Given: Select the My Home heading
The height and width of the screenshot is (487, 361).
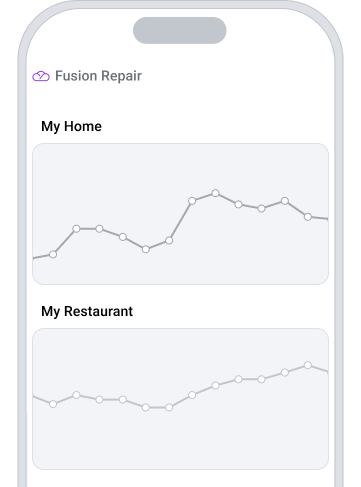Looking at the screenshot, I should [71, 127].
